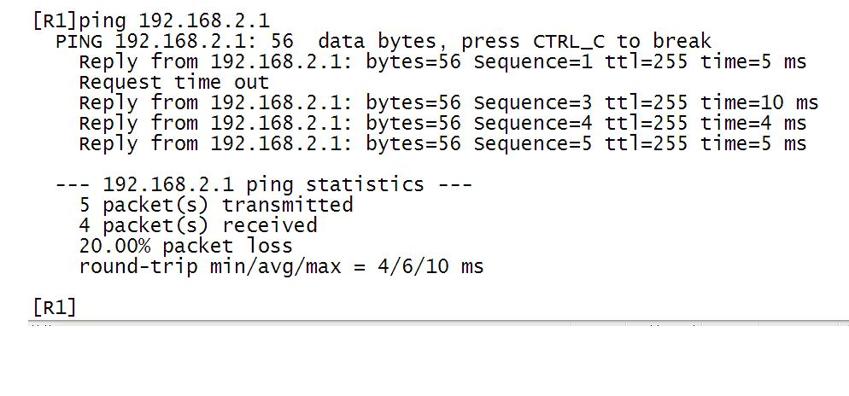The height and width of the screenshot is (396, 849).
Task: Click the first [R1] prompt label
Action: click(55, 21)
